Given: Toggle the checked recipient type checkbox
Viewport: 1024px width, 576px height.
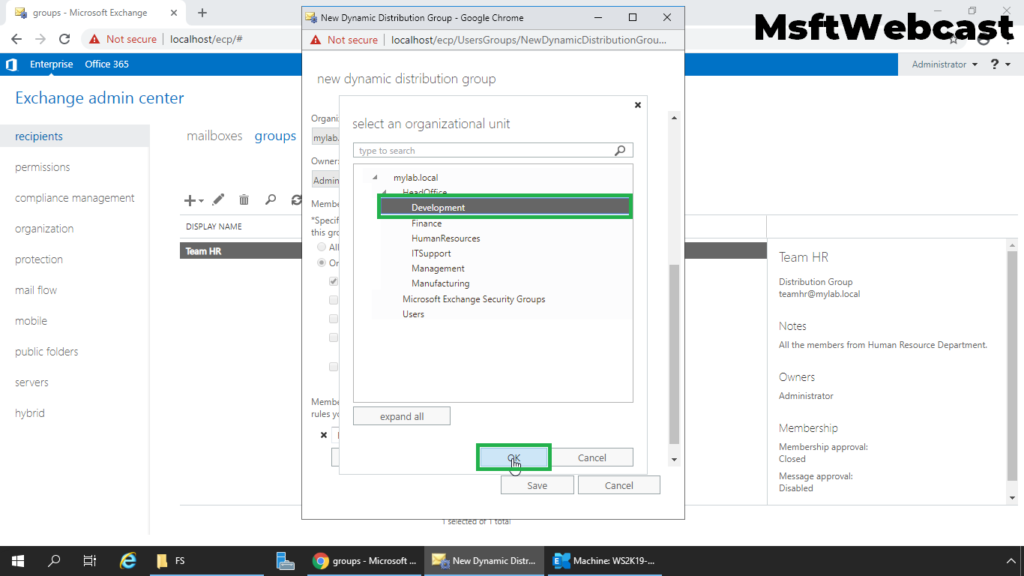Looking at the screenshot, I should (334, 281).
